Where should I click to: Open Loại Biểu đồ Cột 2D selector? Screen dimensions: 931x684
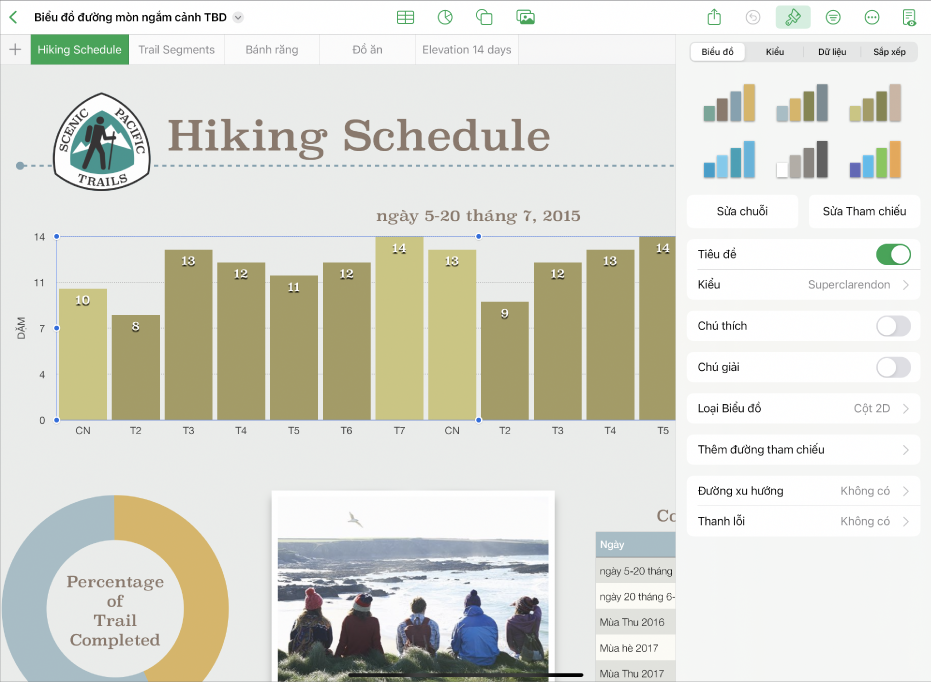(803, 408)
